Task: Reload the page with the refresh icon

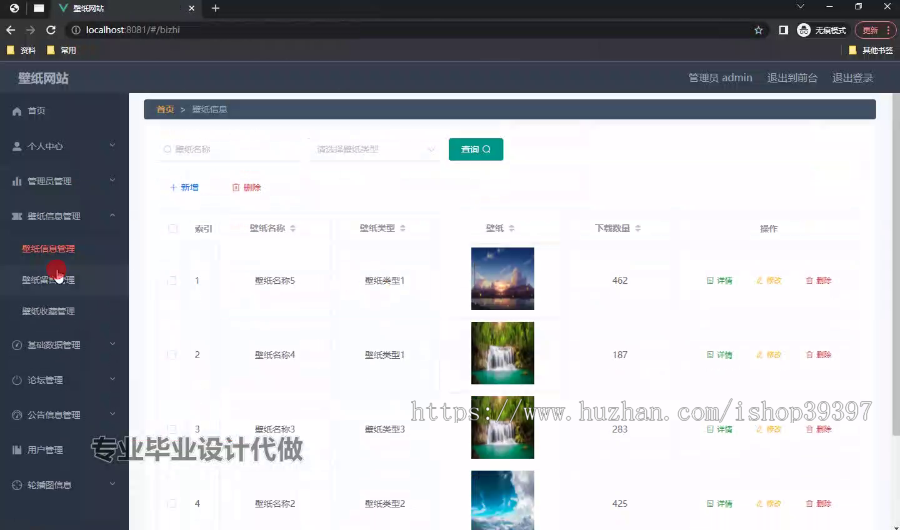Action: (51, 30)
